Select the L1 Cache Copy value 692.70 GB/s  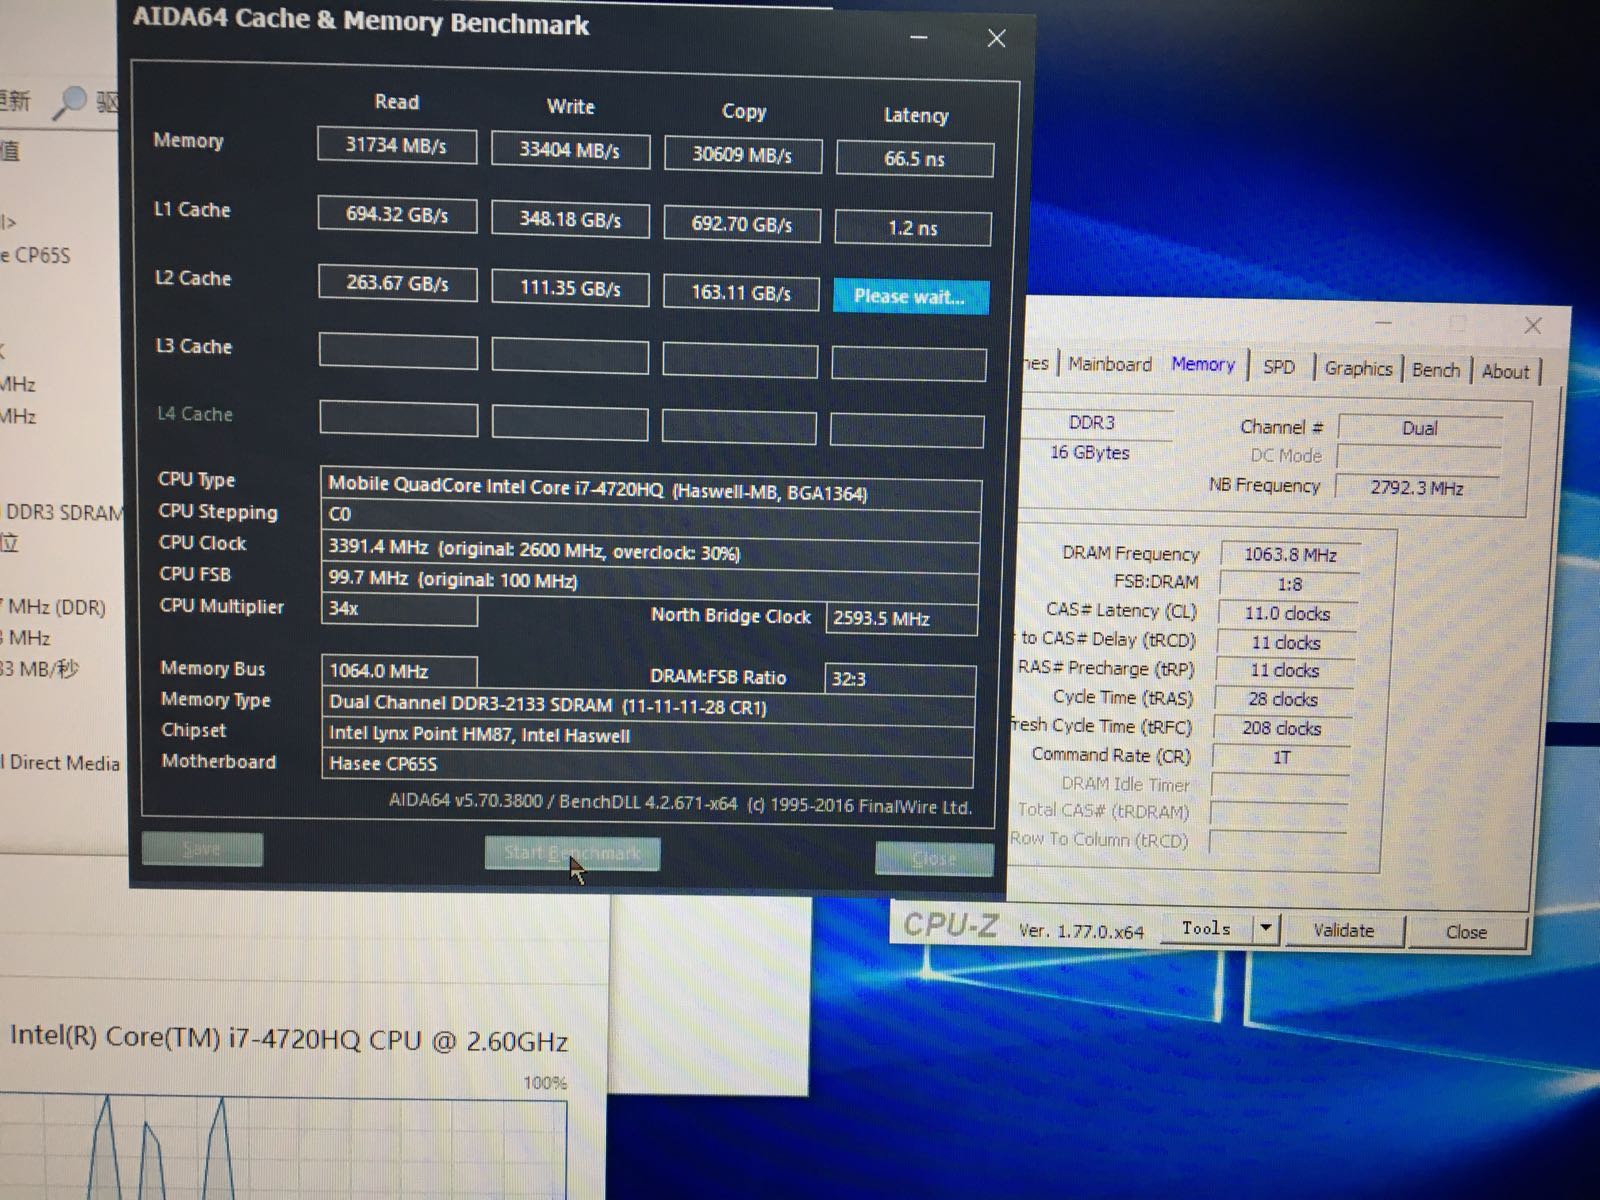[x=742, y=224]
